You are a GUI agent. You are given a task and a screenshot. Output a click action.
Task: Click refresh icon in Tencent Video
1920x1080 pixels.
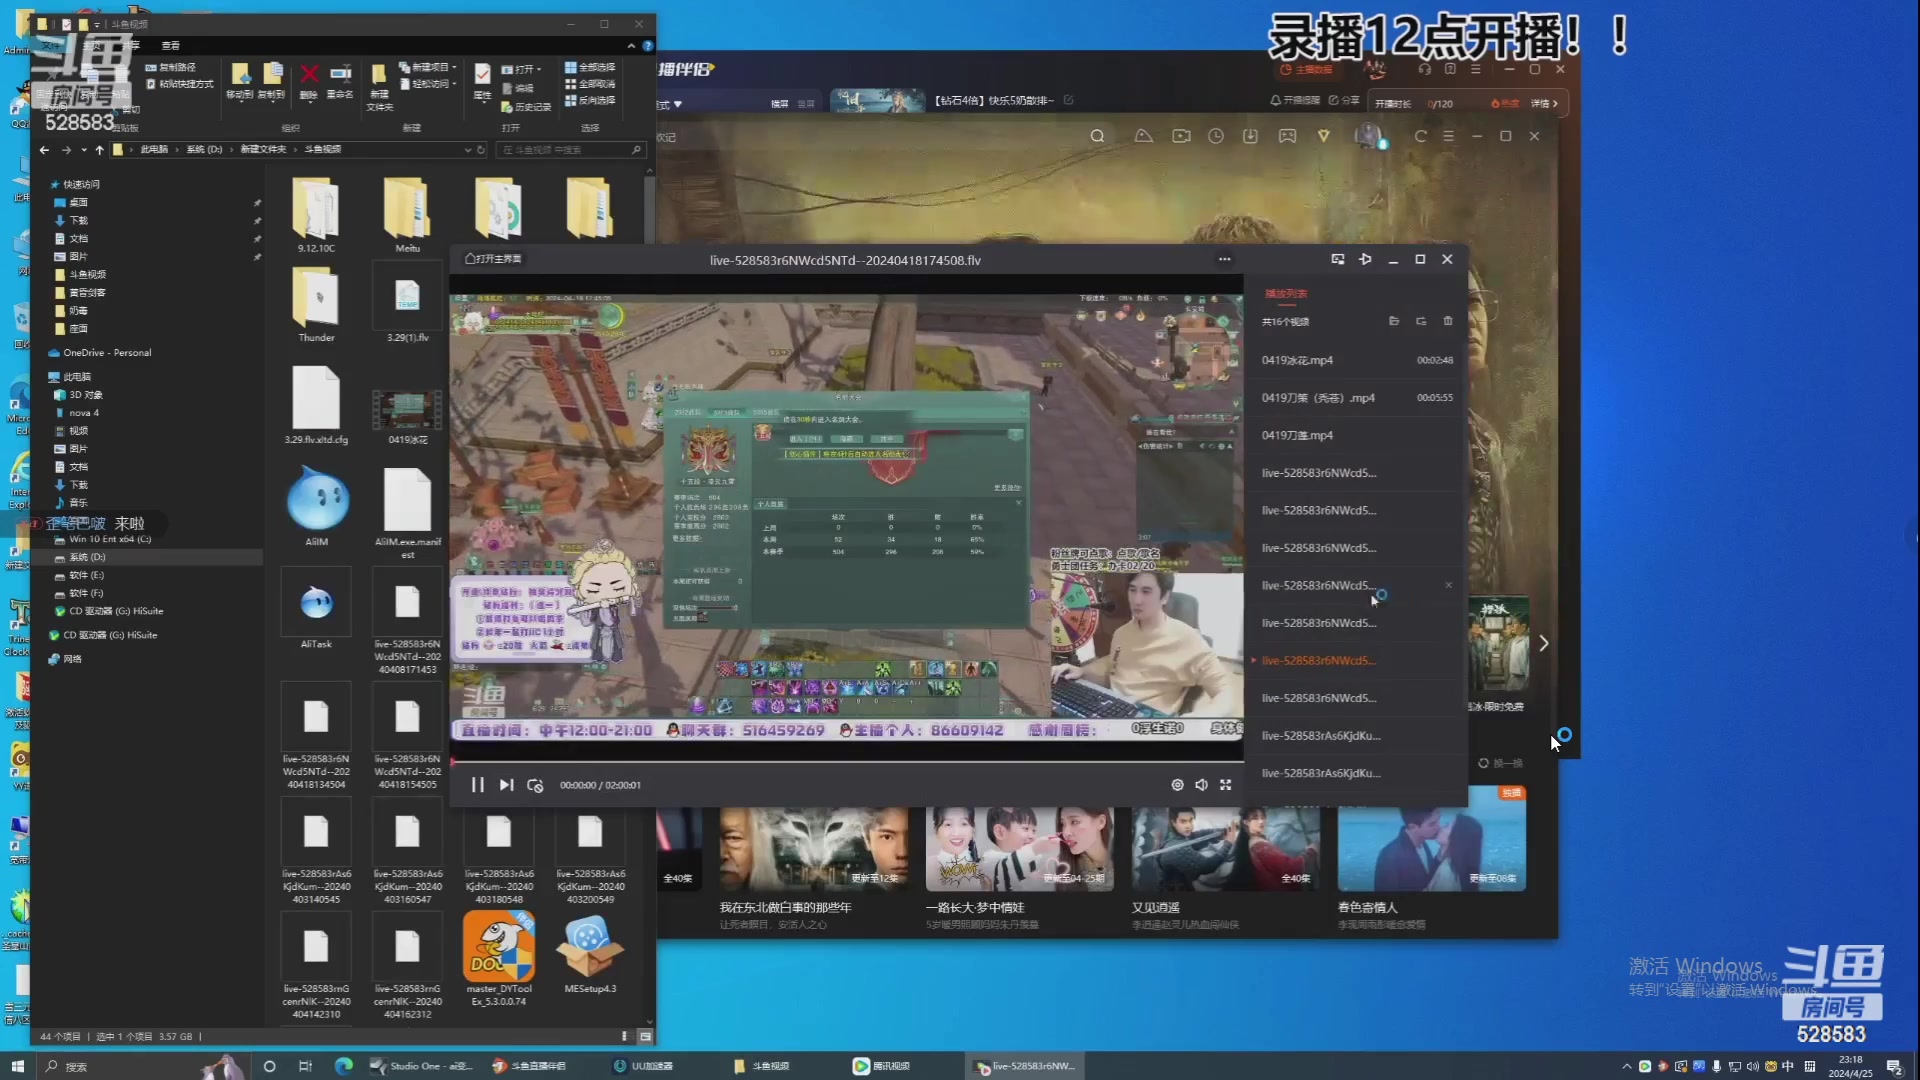point(1420,136)
